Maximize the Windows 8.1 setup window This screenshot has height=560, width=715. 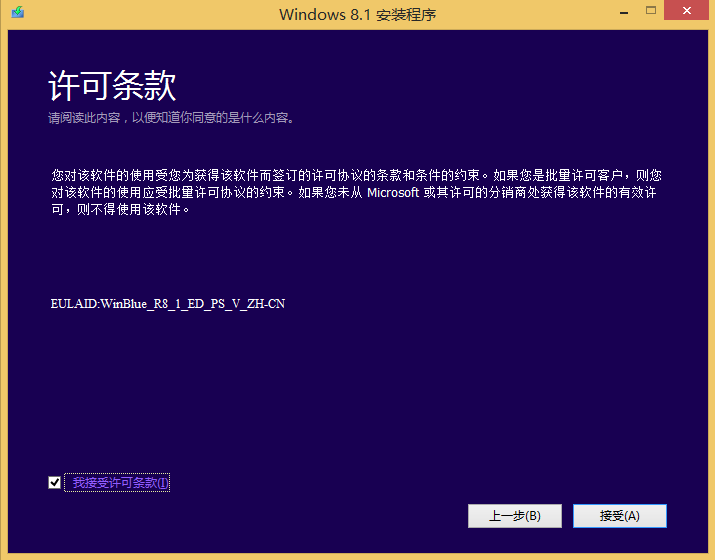pyautogui.click(x=651, y=10)
